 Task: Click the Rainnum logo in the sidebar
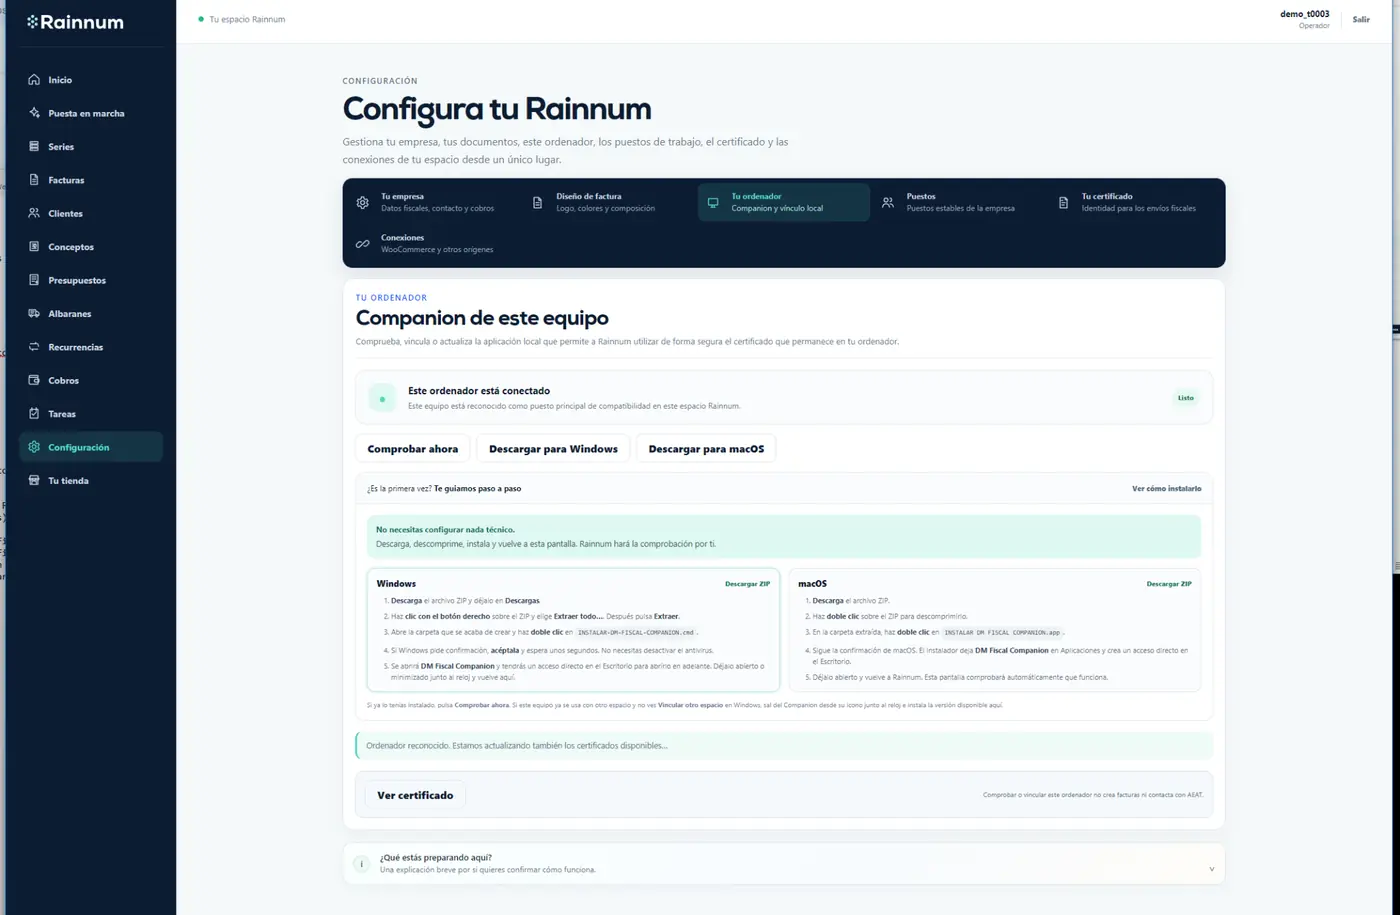(x=75, y=22)
